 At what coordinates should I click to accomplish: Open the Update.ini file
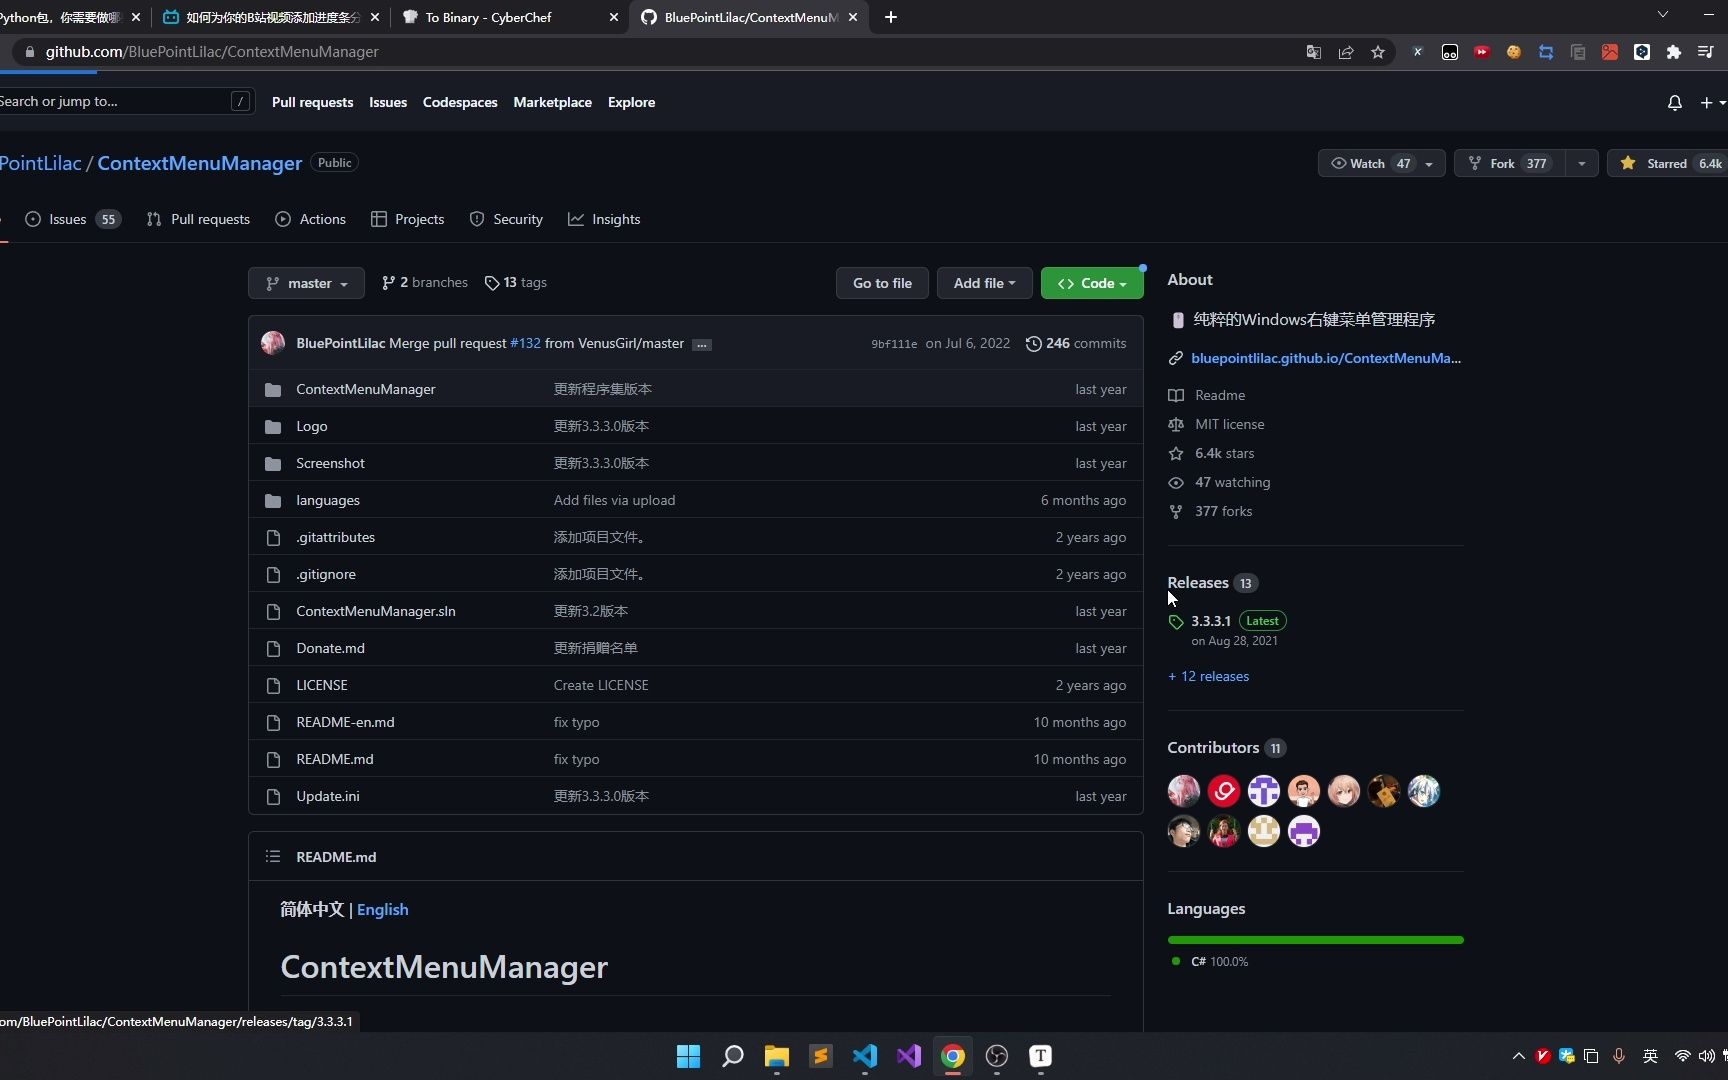[328, 796]
